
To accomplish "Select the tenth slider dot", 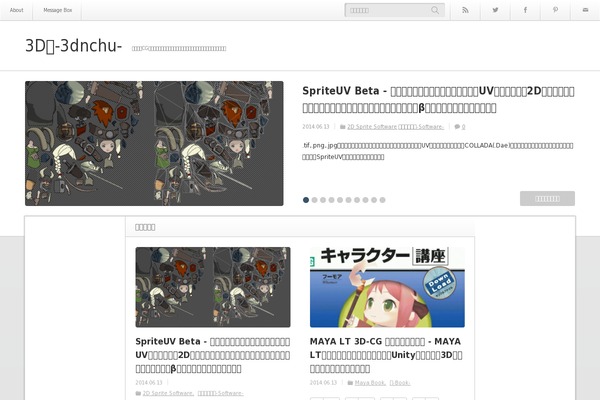I will (x=382, y=200).
